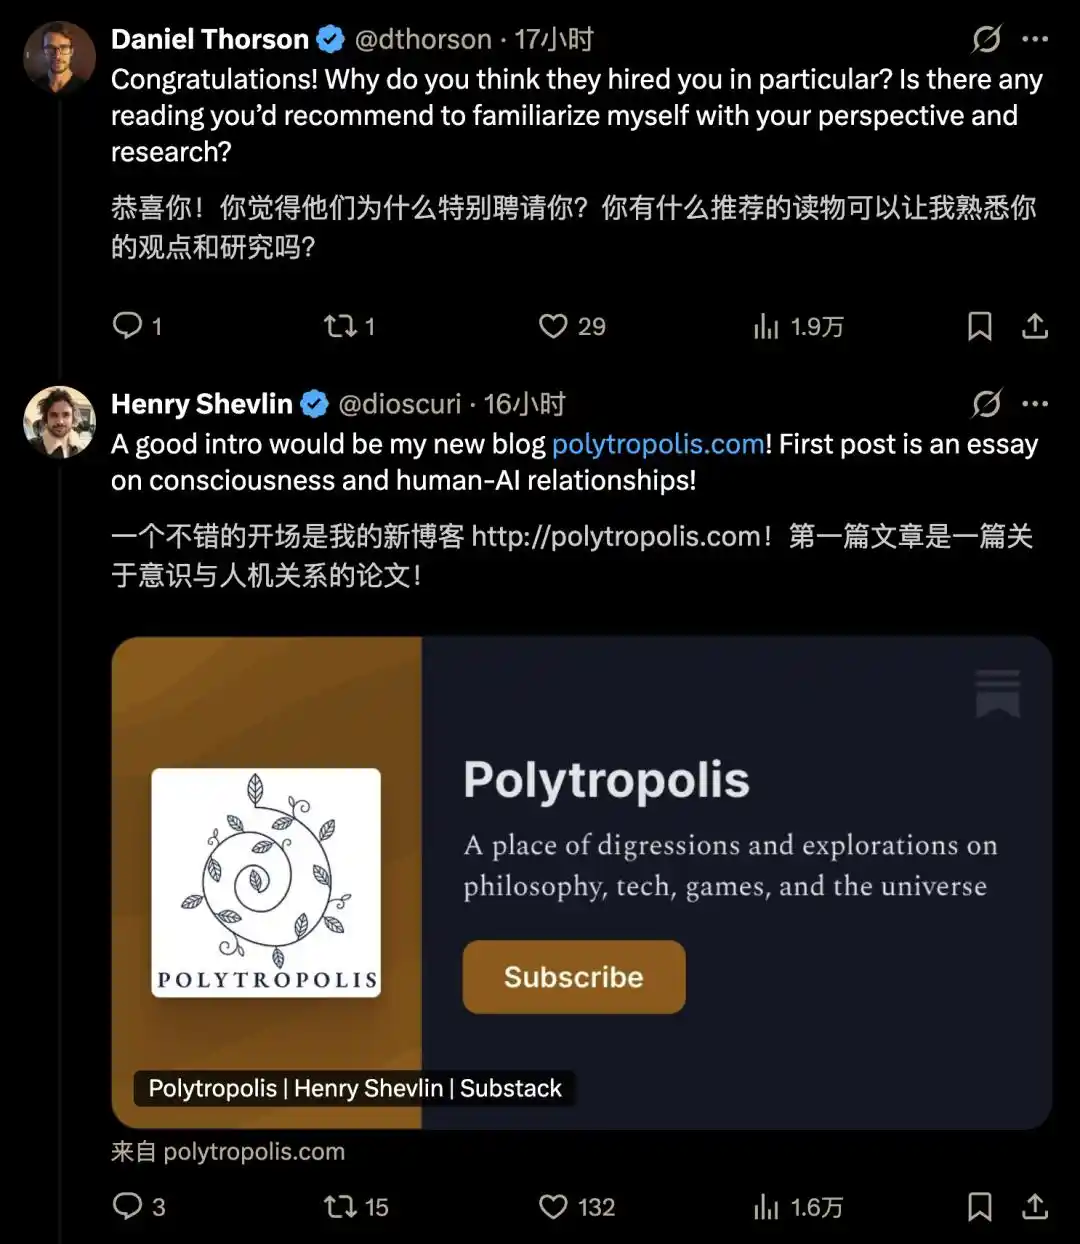Click the Subscribe button on the Polytropolis card
This screenshot has height=1244, width=1080.
573,977
